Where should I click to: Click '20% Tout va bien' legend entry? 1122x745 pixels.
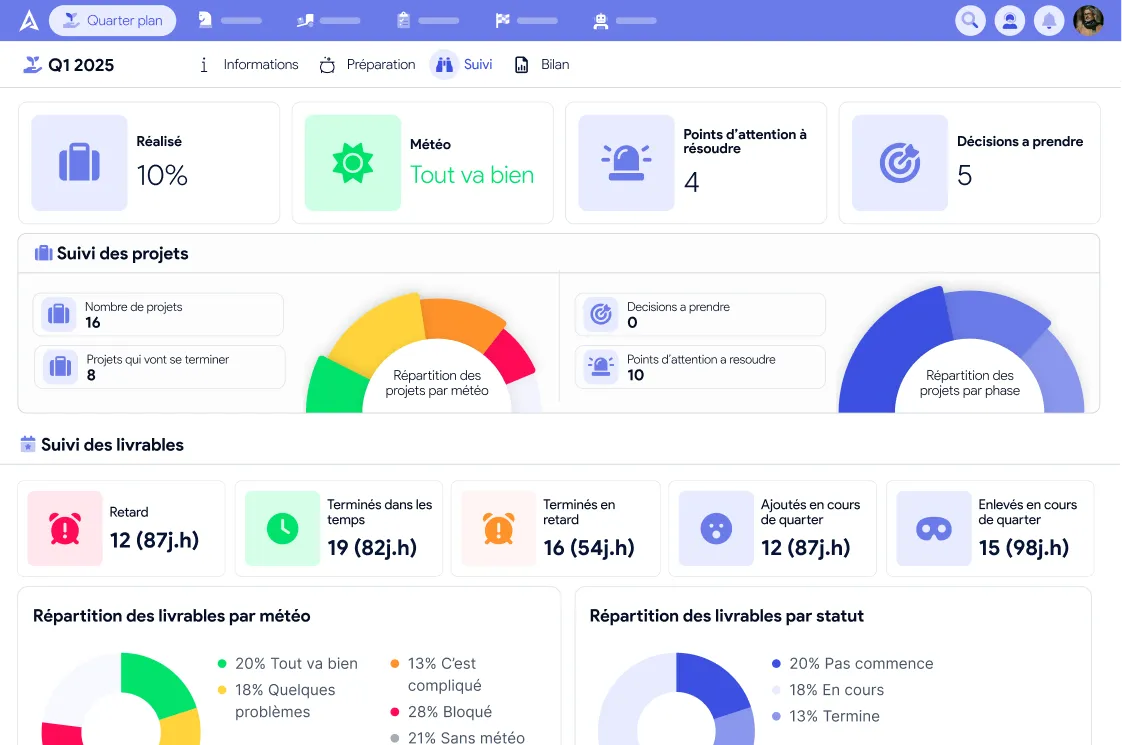(288, 663)
